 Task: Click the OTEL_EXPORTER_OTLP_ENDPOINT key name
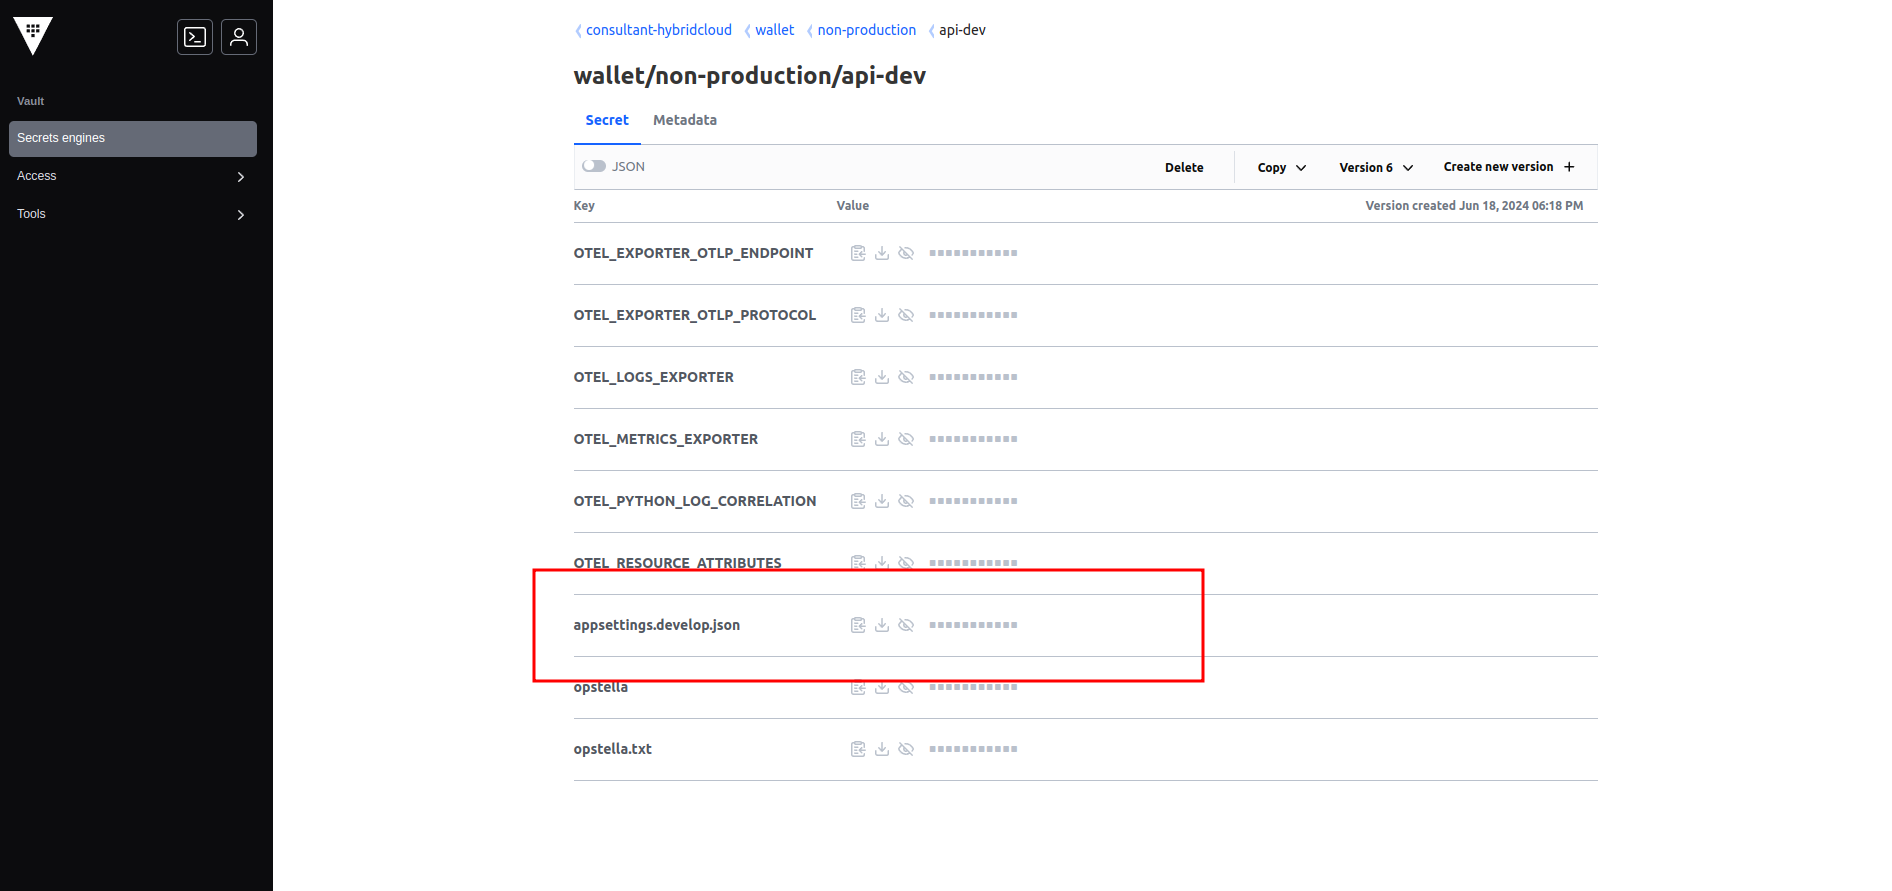(693, 253)
